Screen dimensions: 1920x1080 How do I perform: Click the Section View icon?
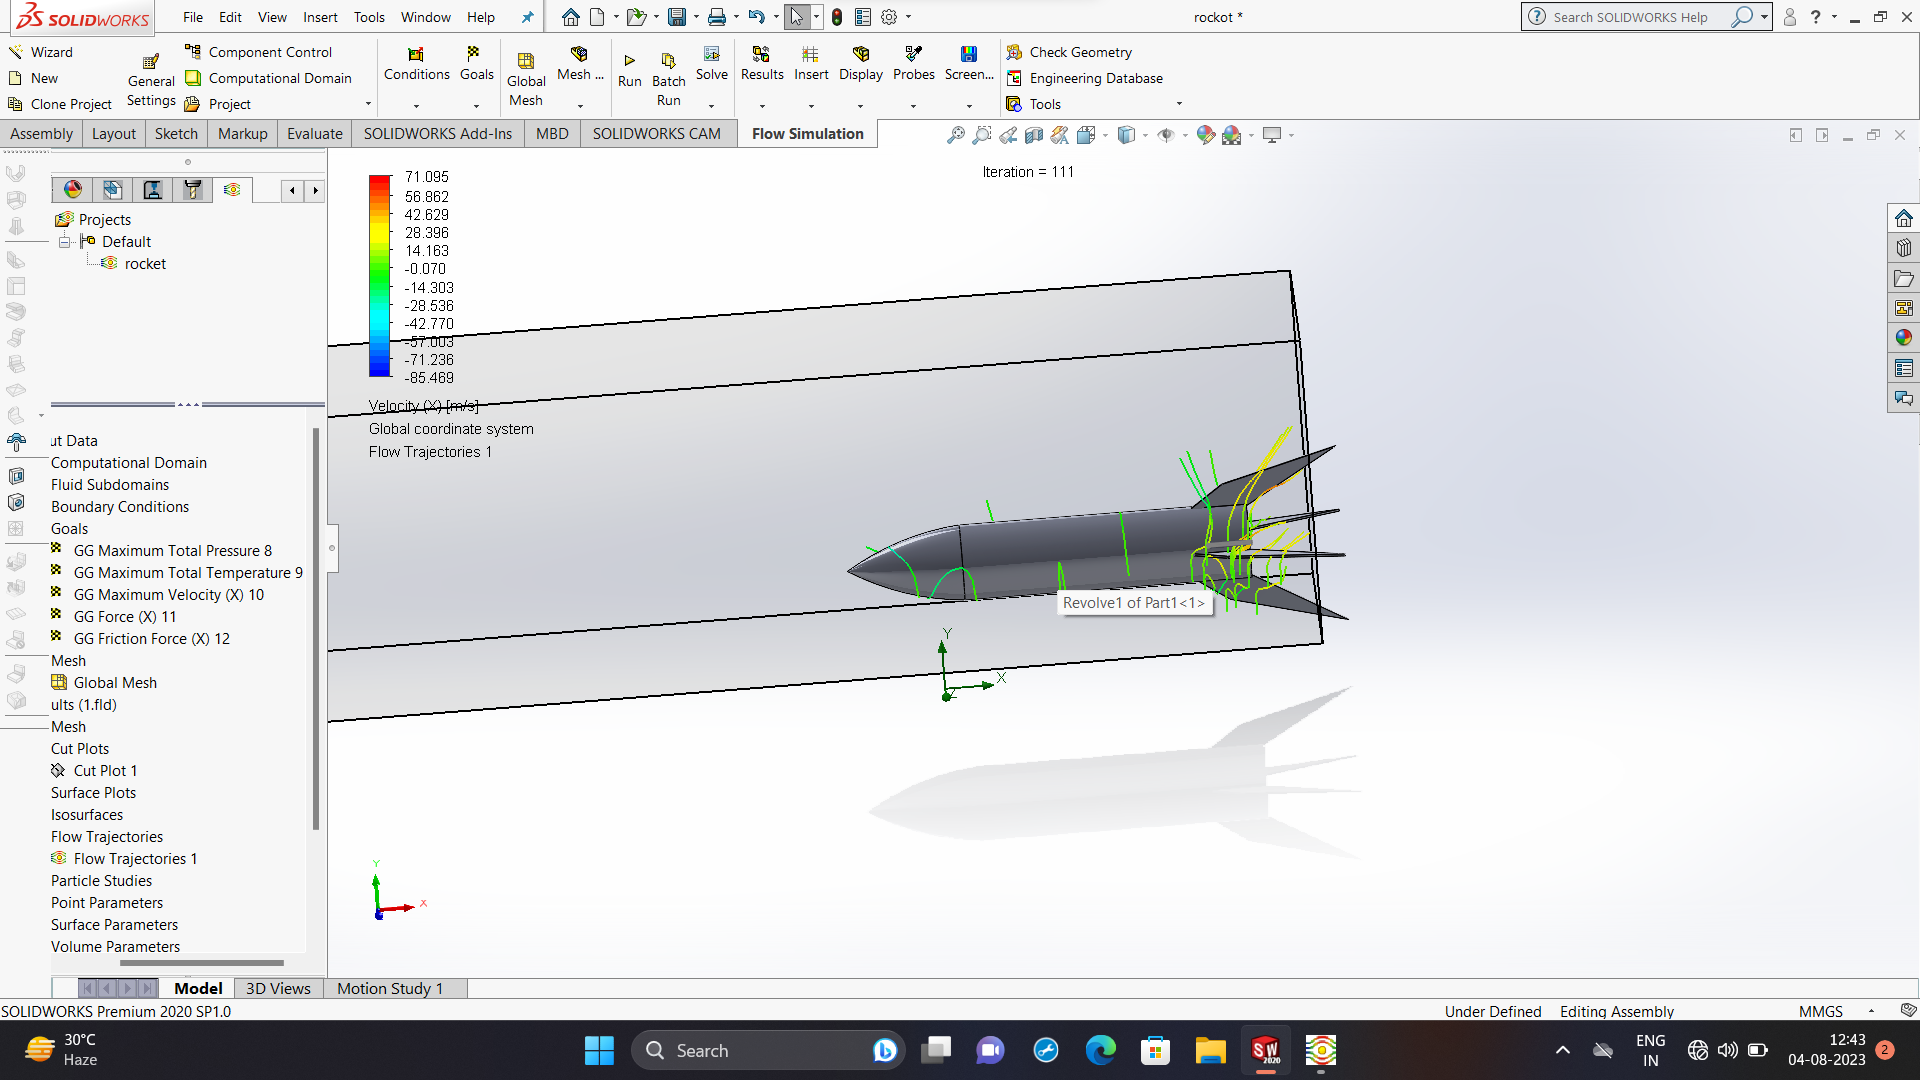tap(1034, 135)
